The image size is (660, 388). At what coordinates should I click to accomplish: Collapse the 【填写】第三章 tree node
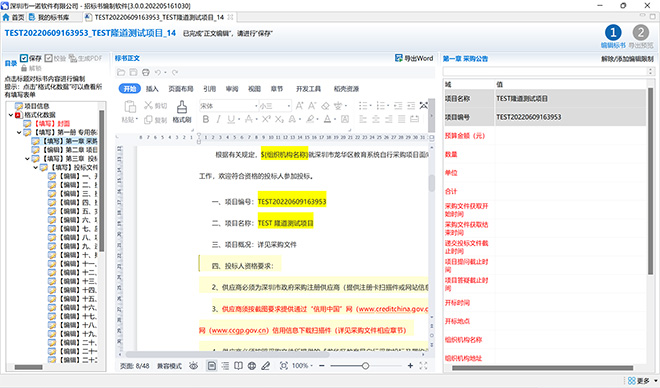(27, 159)
